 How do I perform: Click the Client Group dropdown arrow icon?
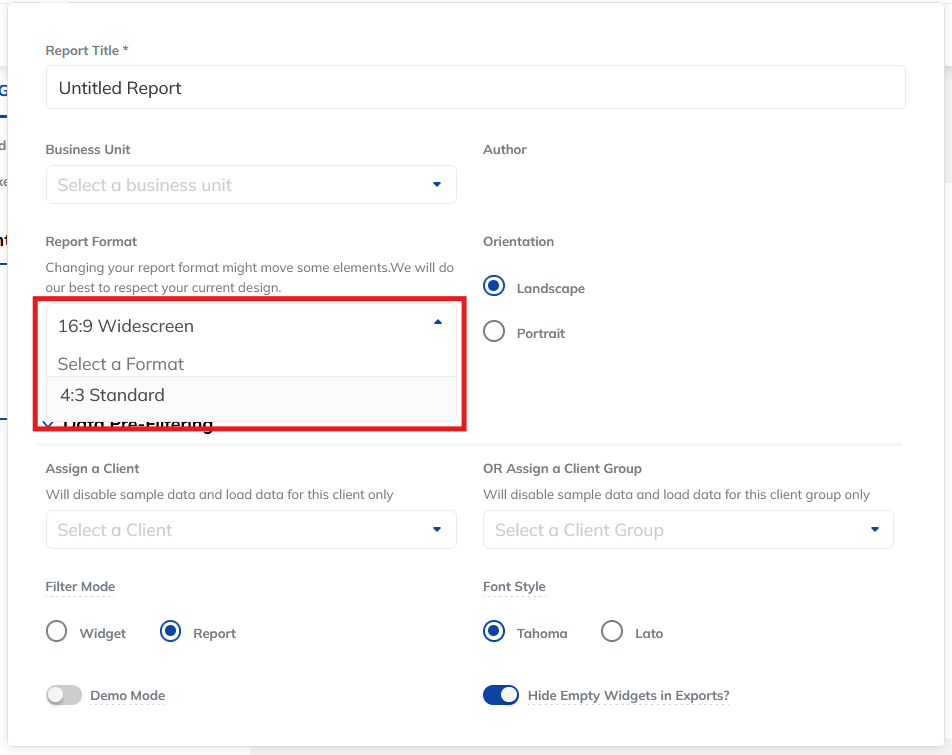pos(875,530)
